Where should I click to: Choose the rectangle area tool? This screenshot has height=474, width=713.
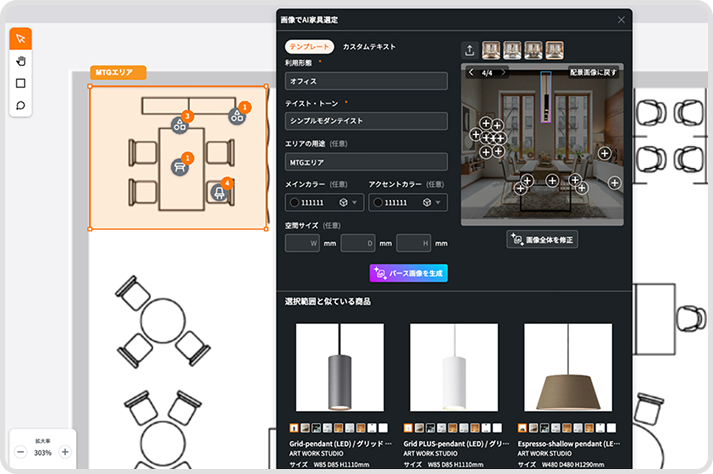coord(21,83)
